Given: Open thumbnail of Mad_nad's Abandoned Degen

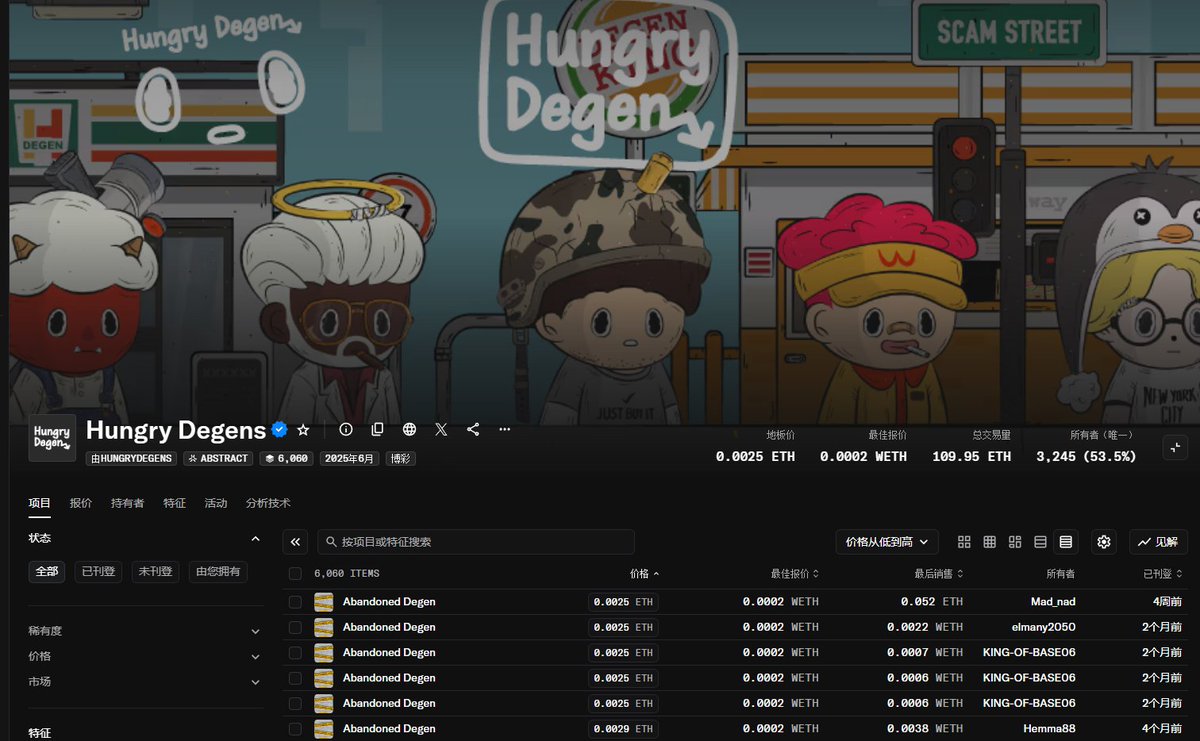Looking at the screenshot, I should click(323, 602).
